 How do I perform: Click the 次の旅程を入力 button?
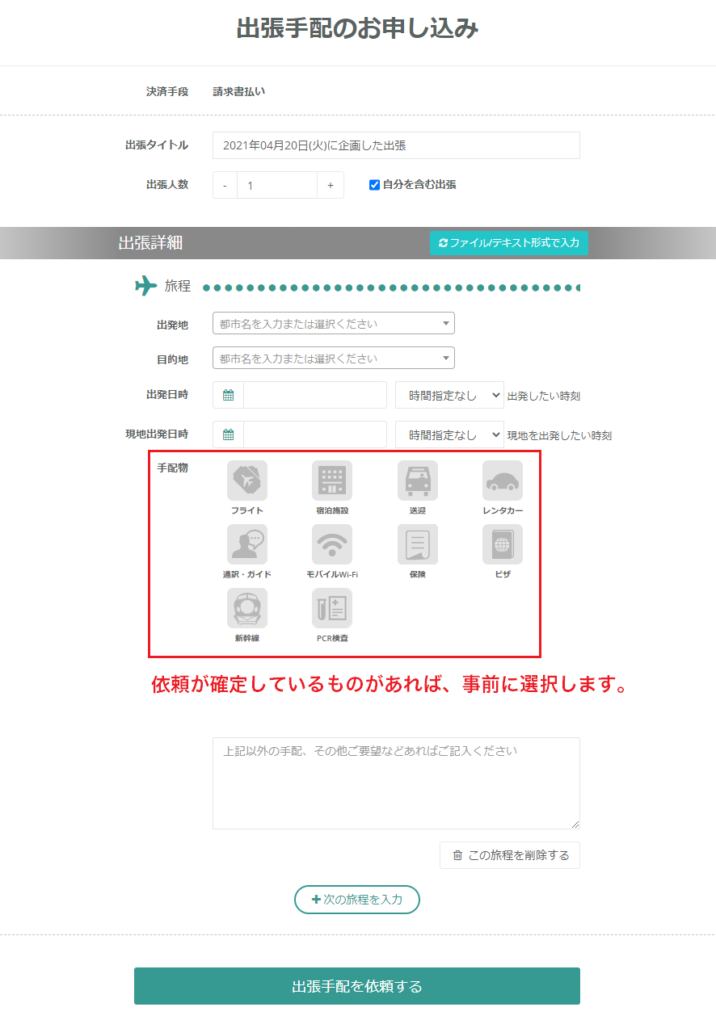357,899
